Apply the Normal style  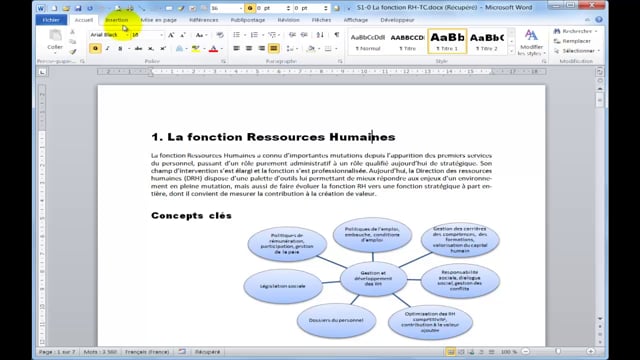[x=368, y=42]
